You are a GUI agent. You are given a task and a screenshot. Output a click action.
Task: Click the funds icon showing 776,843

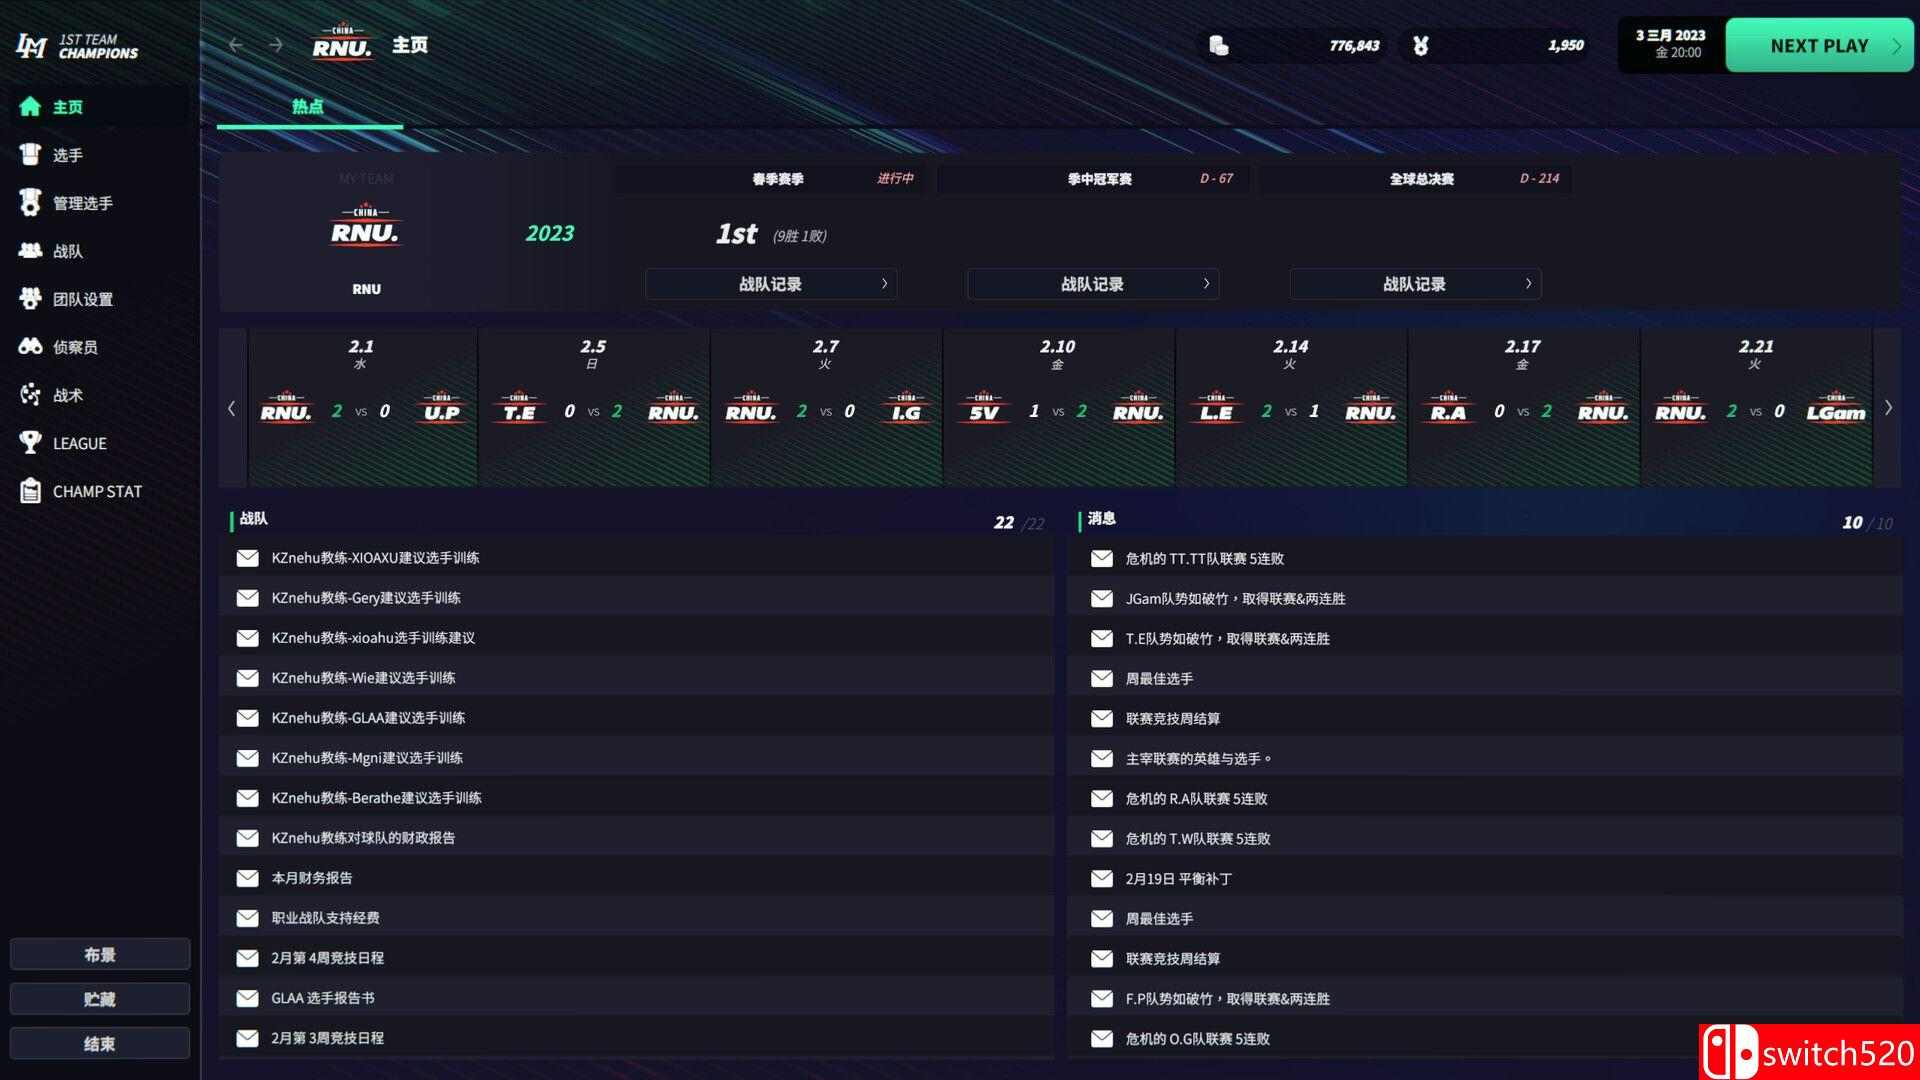click(1220, 45)
